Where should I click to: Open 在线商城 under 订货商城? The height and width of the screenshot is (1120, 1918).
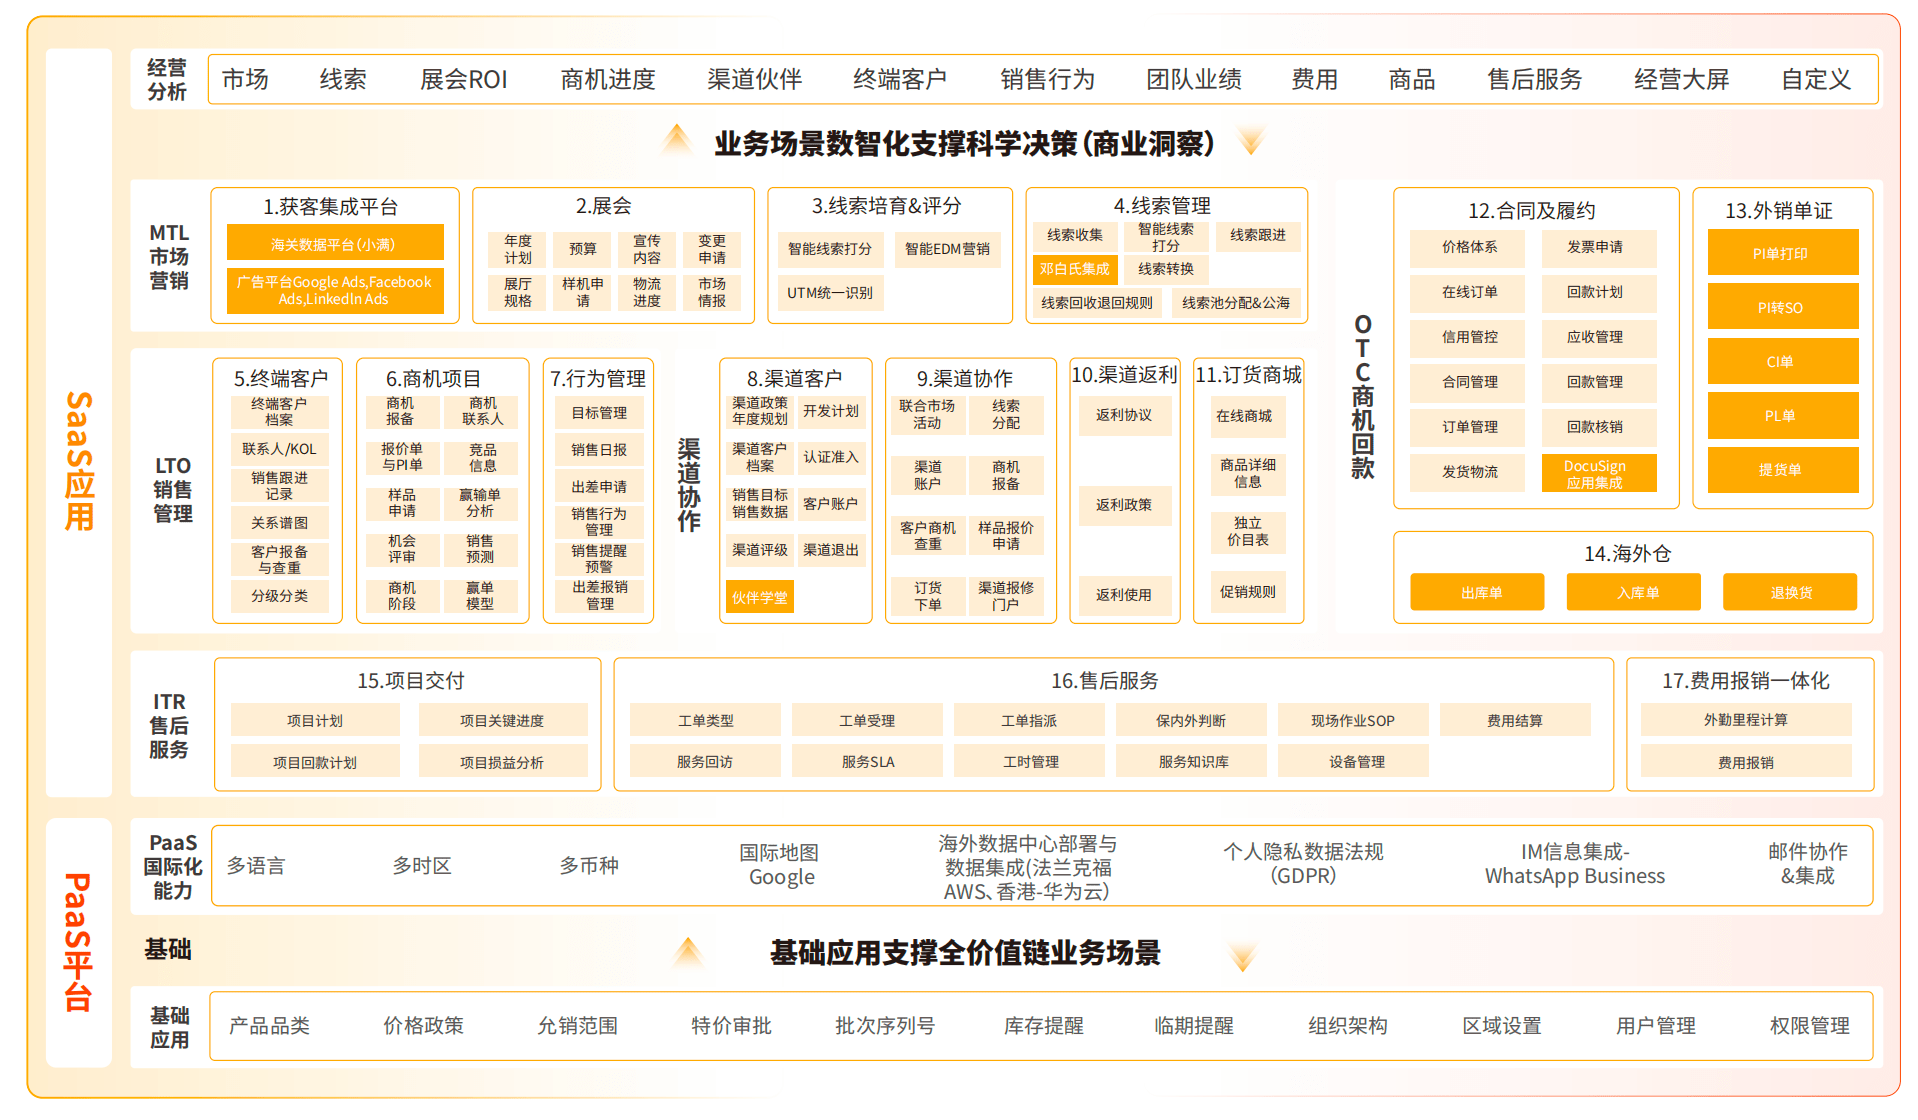(1243, 415)
